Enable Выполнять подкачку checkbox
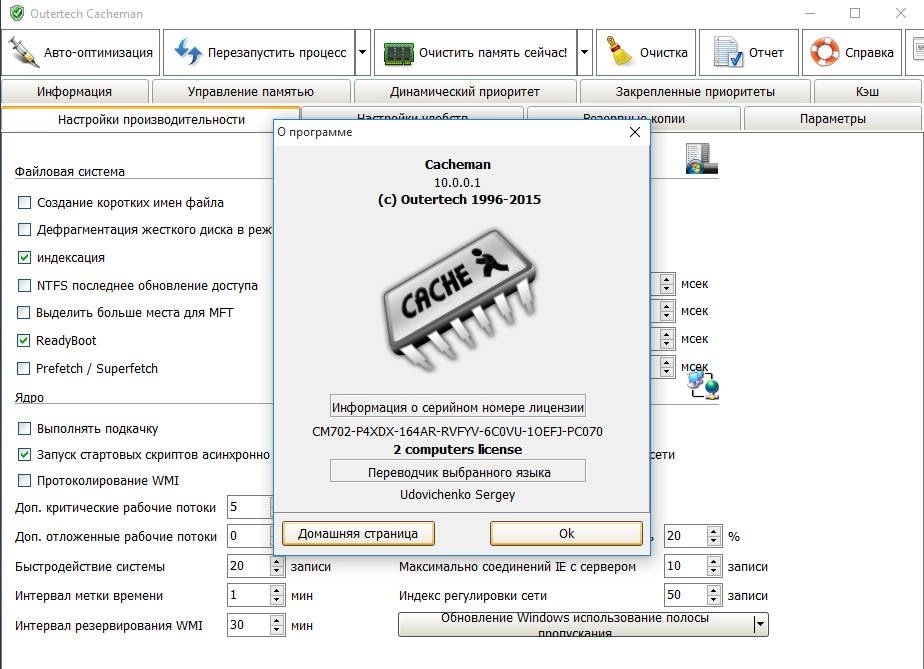 (x=24, y=429)
